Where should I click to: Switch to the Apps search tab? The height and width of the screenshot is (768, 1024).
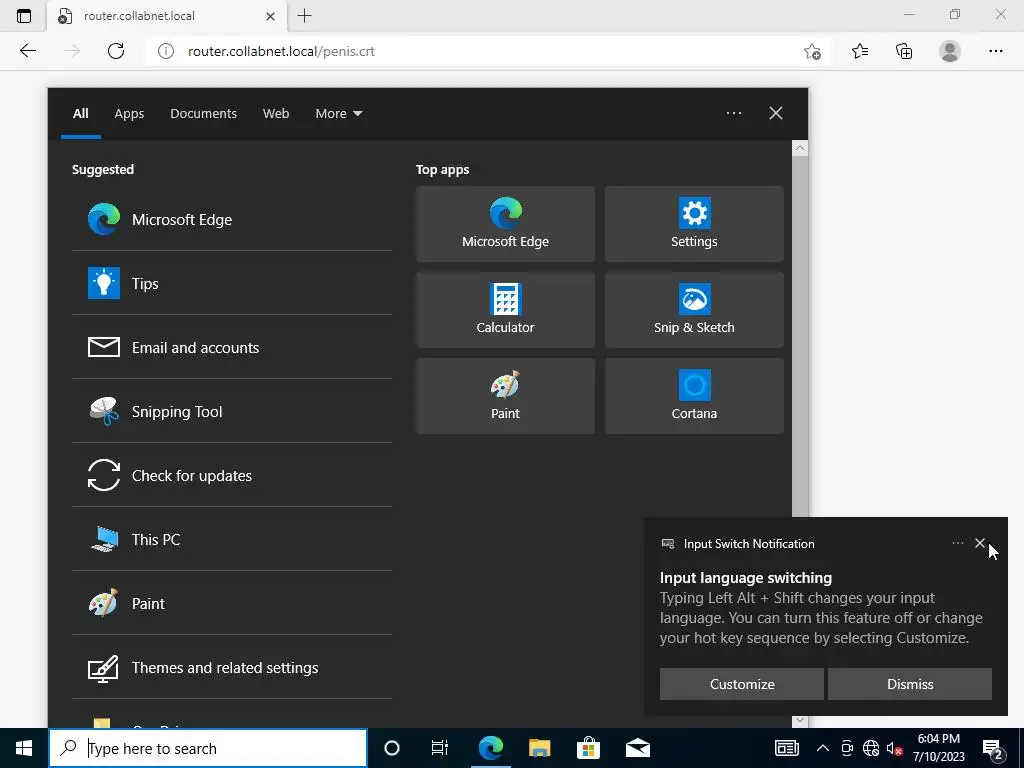129,114
